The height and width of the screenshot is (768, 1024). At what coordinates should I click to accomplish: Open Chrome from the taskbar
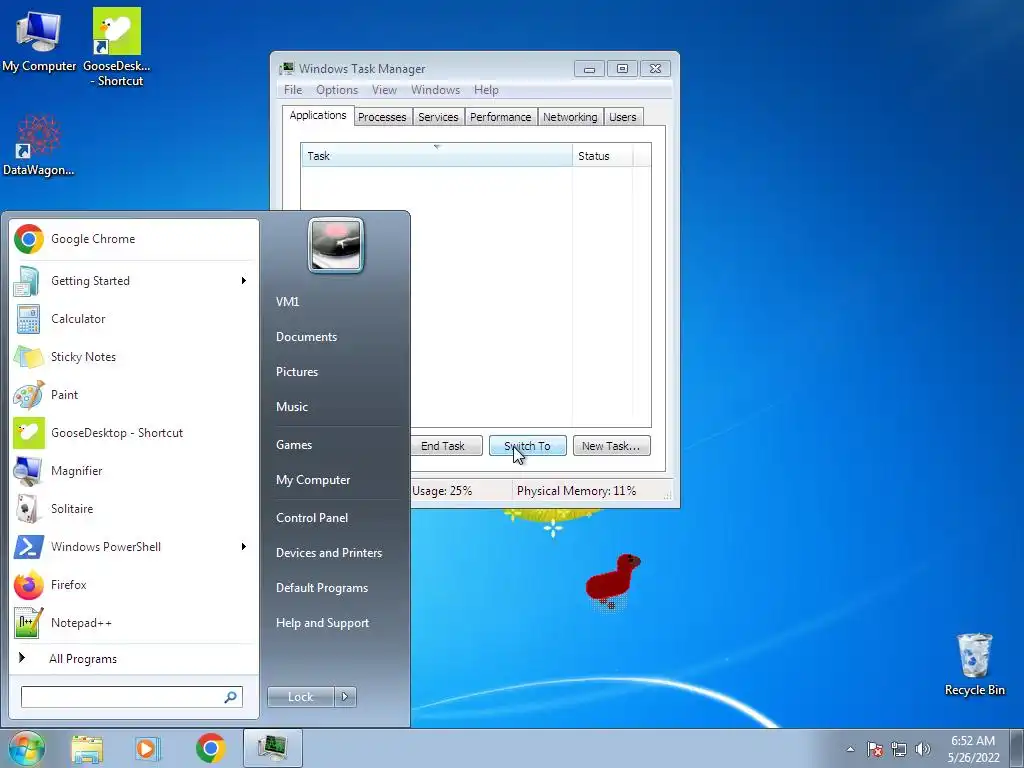(210, 748)
